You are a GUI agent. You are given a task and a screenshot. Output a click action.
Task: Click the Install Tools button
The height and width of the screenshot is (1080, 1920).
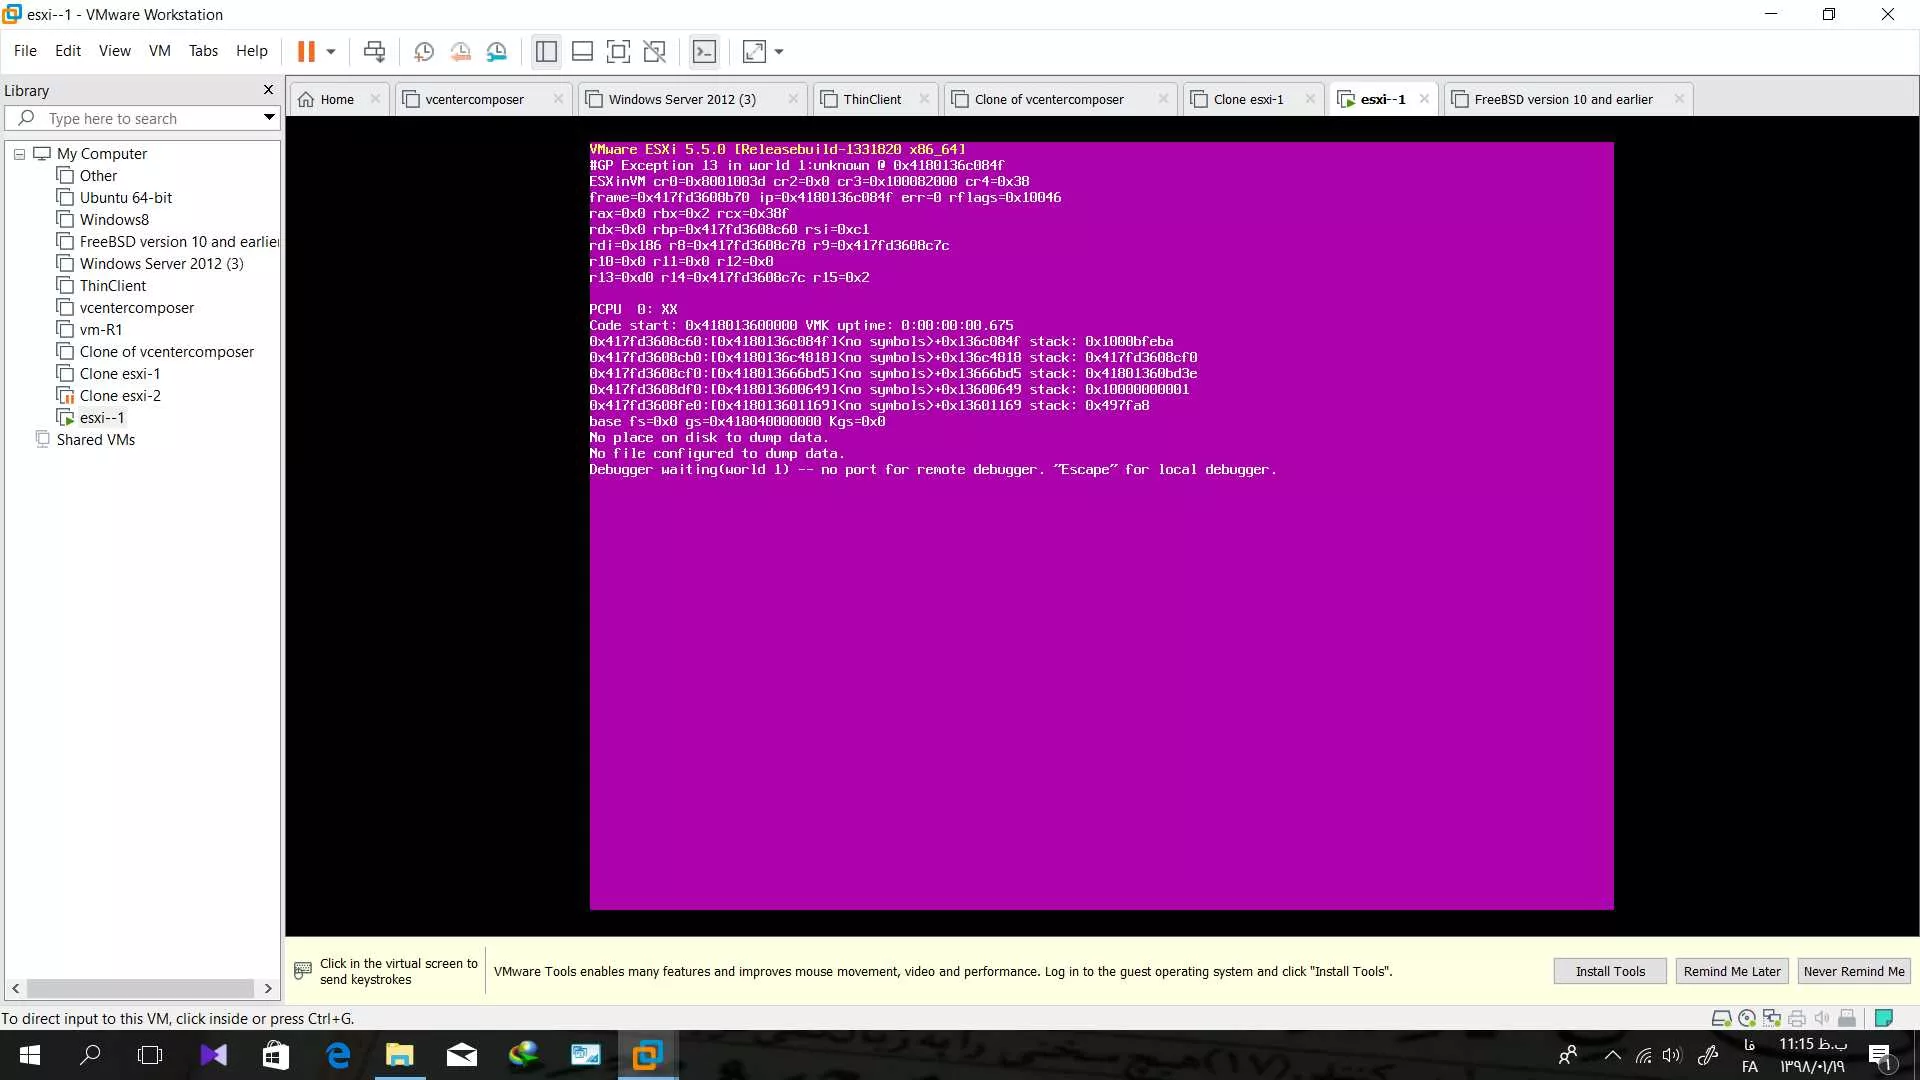click(1610, 971)
